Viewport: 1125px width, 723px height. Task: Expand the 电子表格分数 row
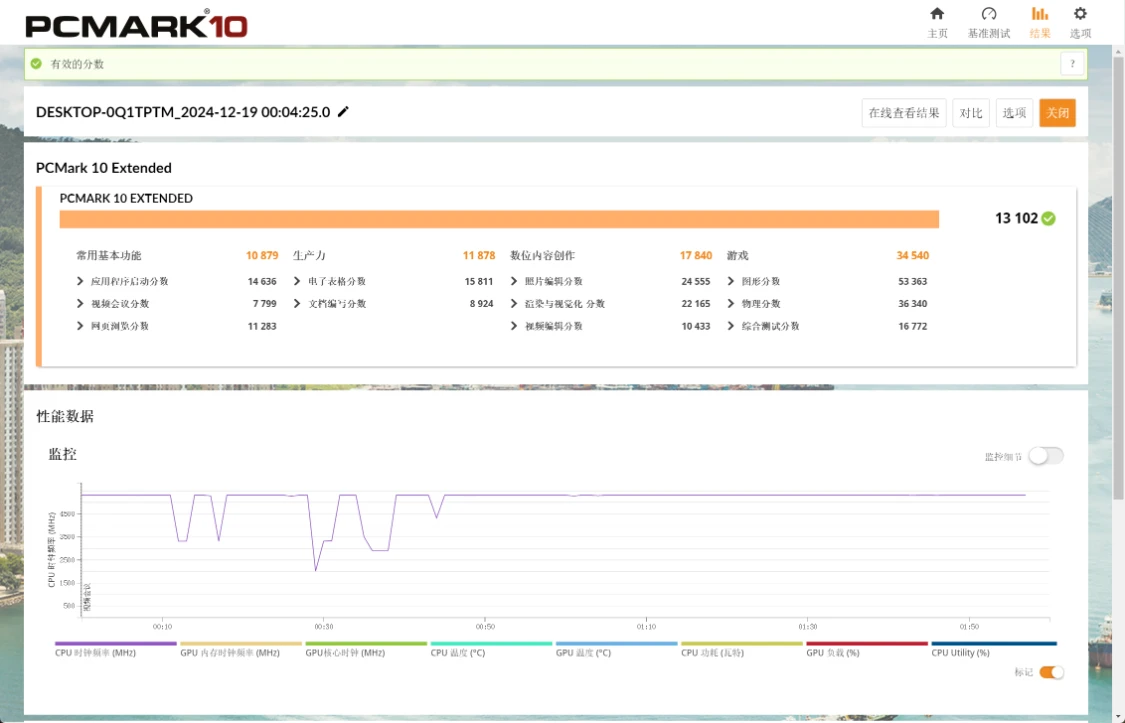coord(297,281)
